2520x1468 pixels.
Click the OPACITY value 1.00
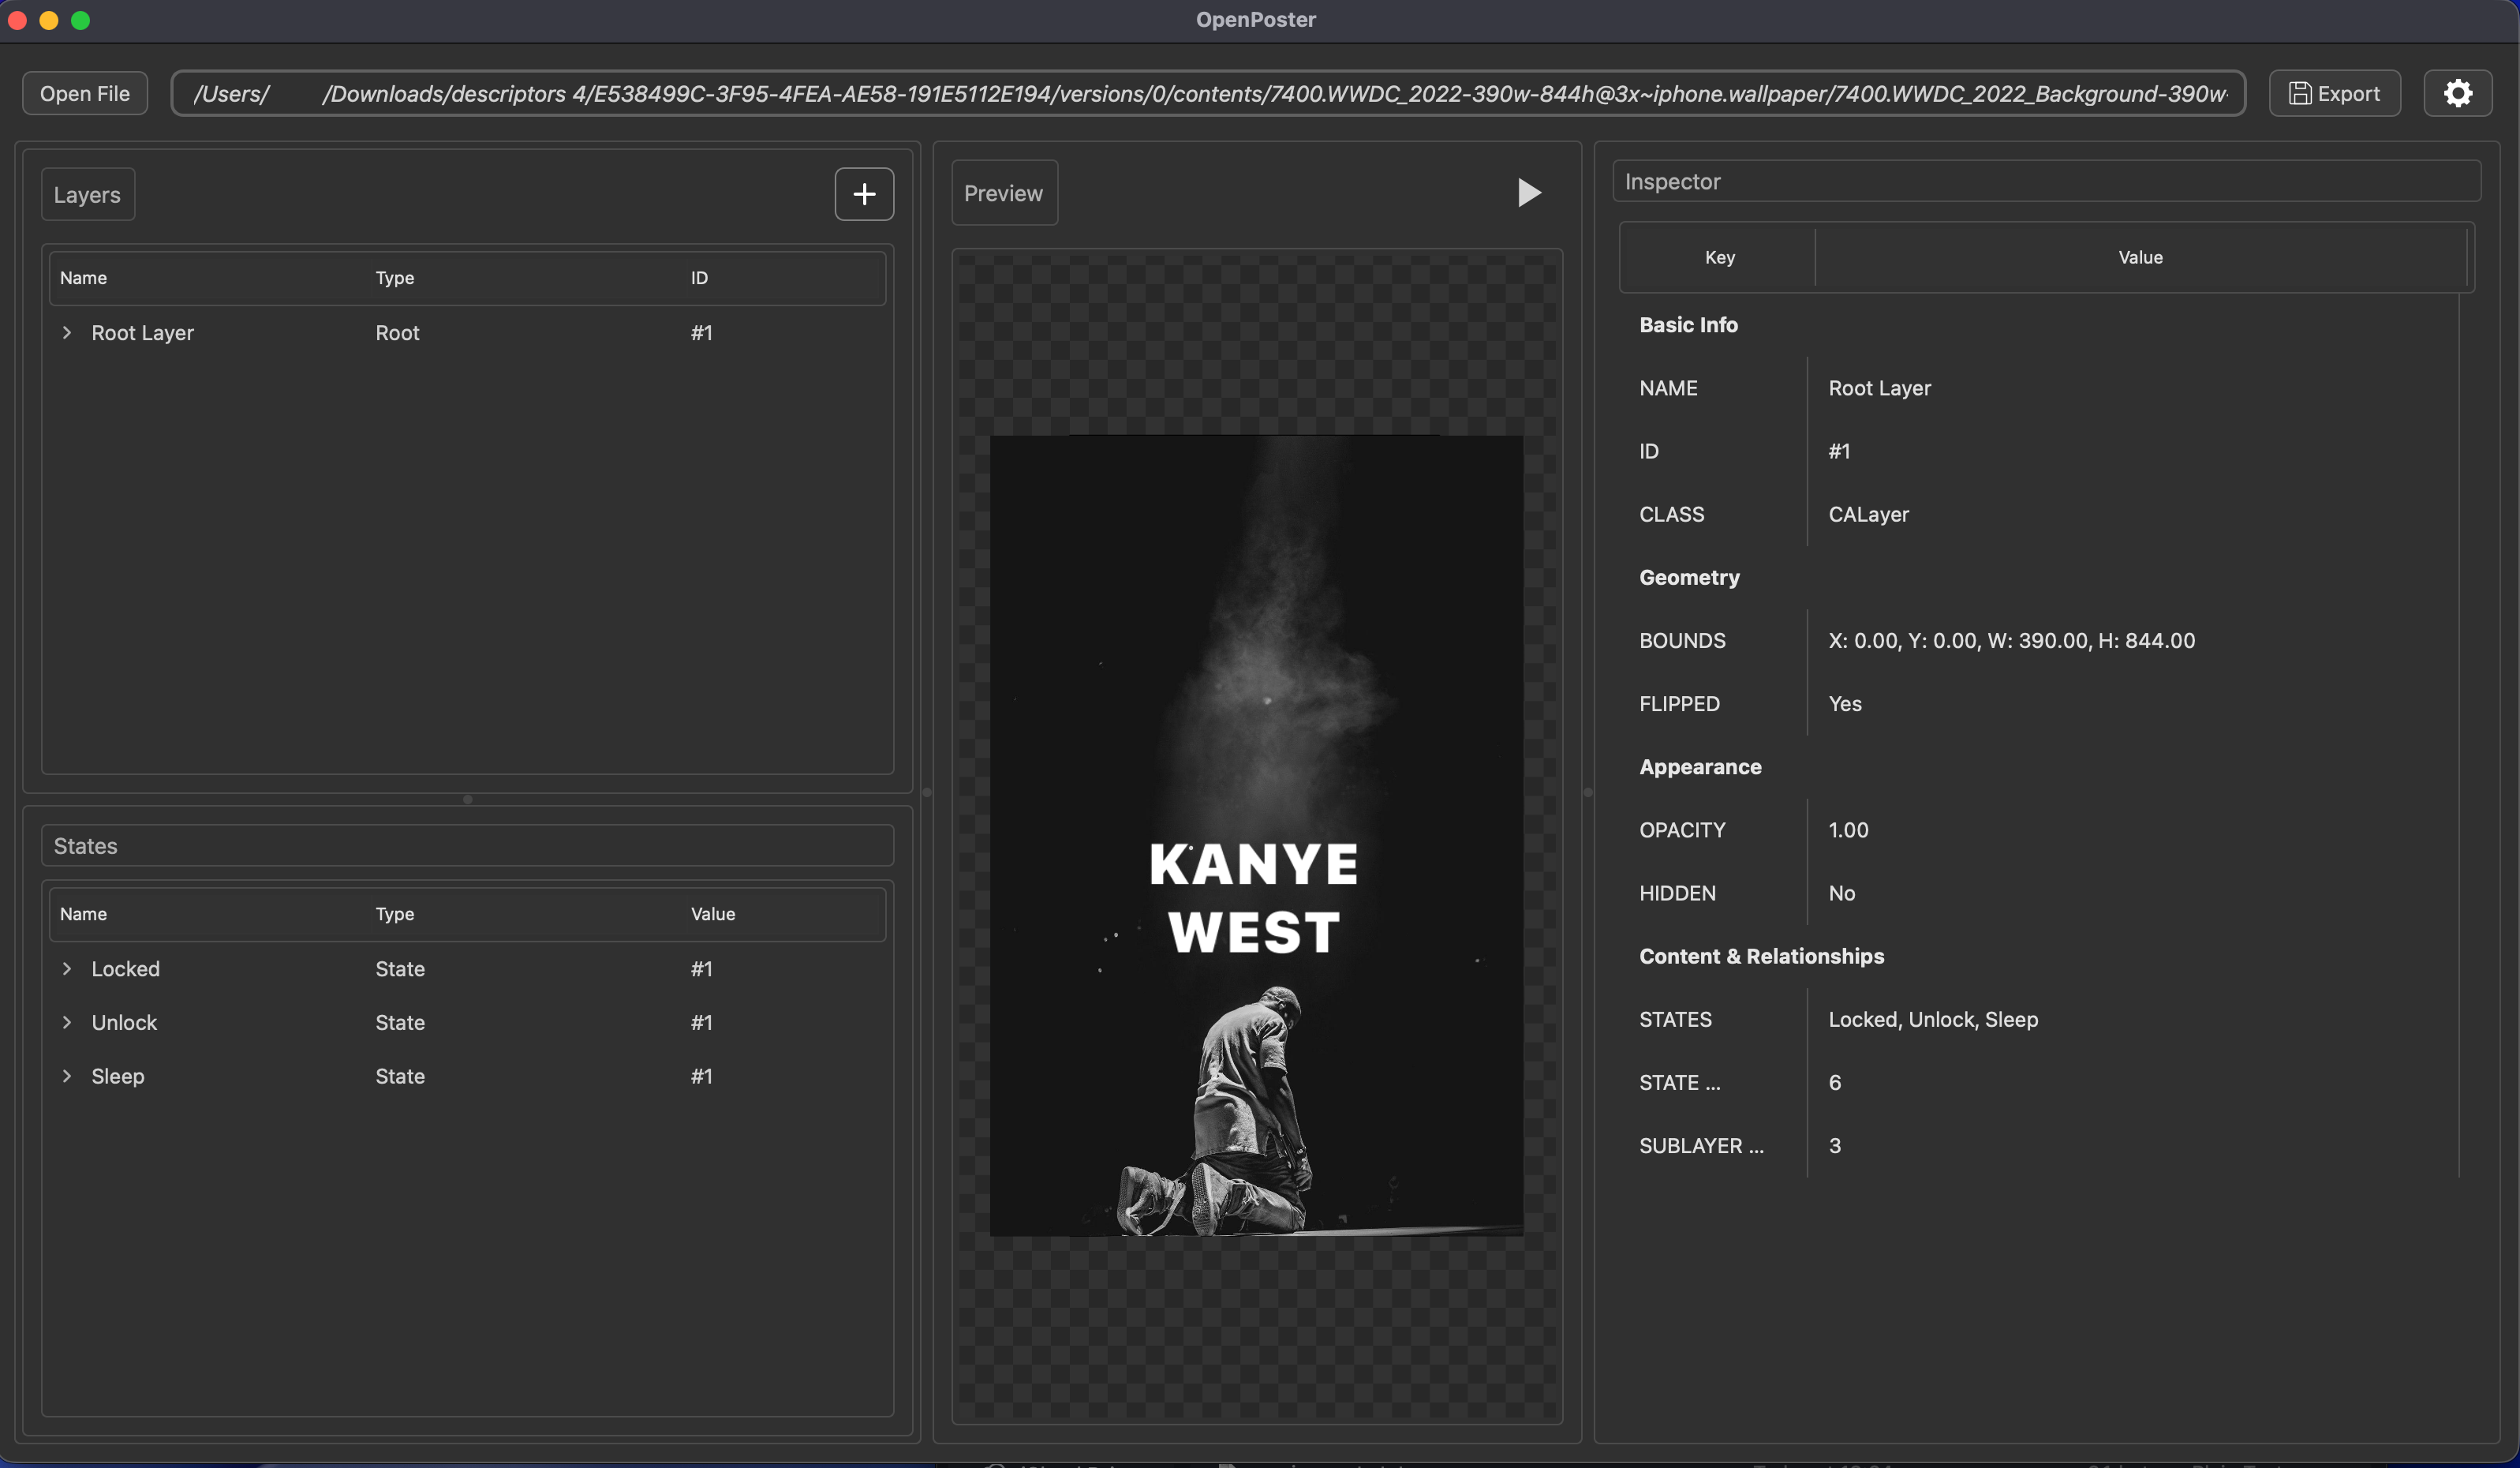pyautogui.click(x=1848, y=830)
